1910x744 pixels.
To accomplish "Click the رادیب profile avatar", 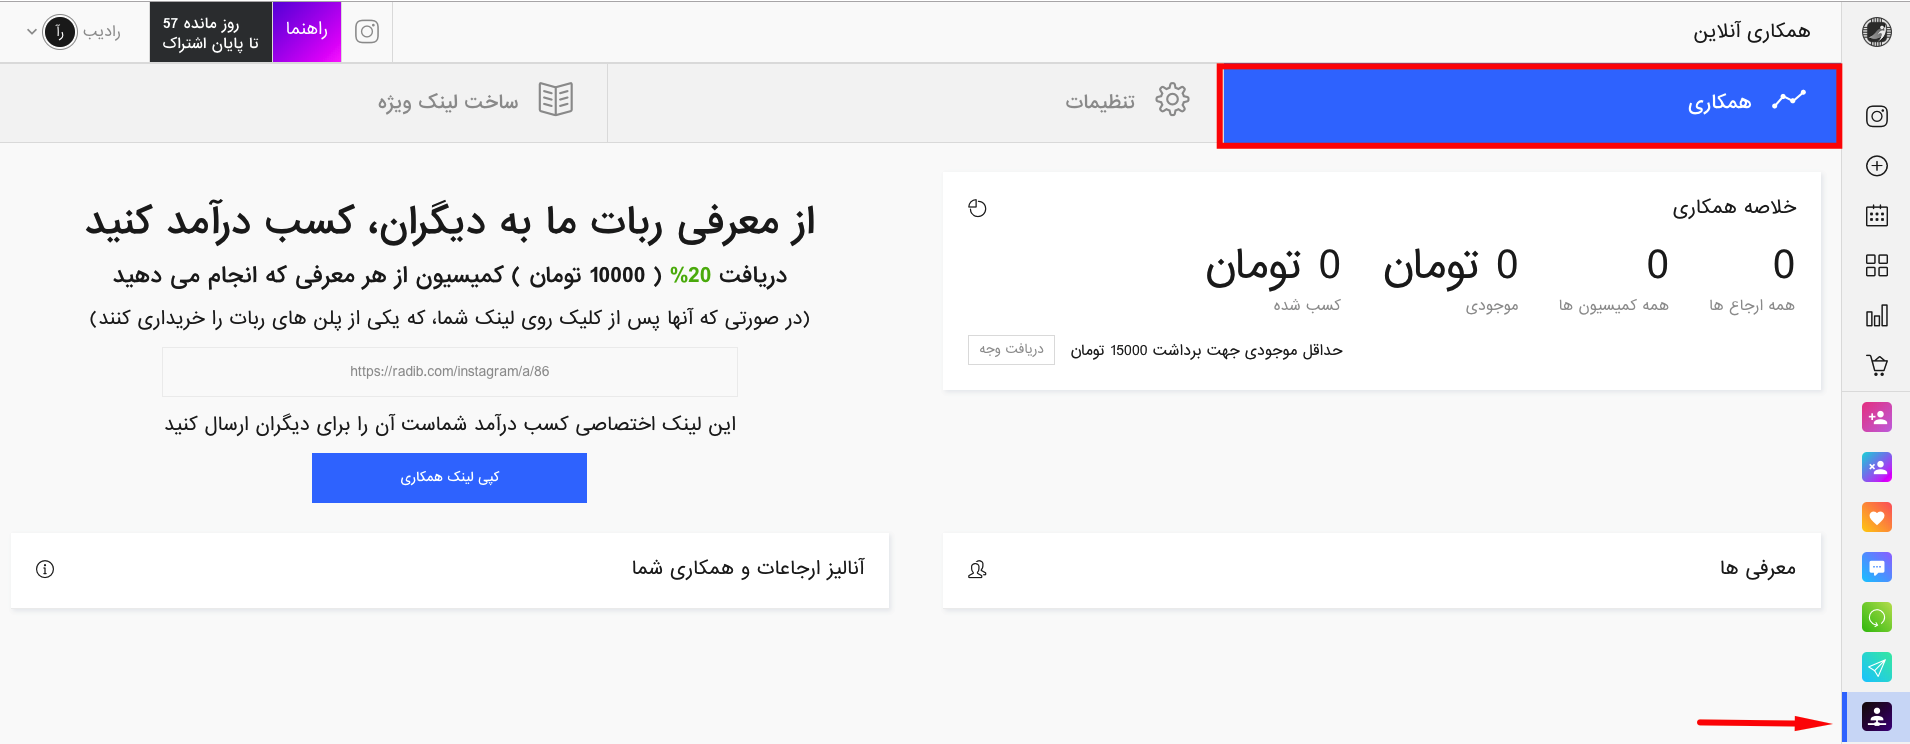I will click(x=60, y=32).
